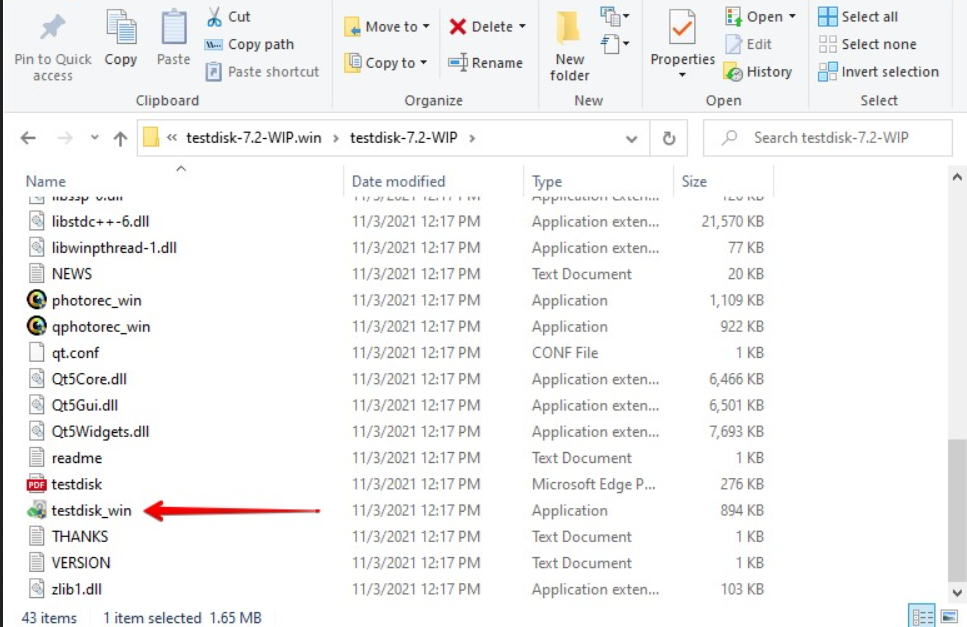Click testdisk-7.2-WIP.win in the address bar
The height and width of the screenshot is (627, 967).
(x=253, y=137)
